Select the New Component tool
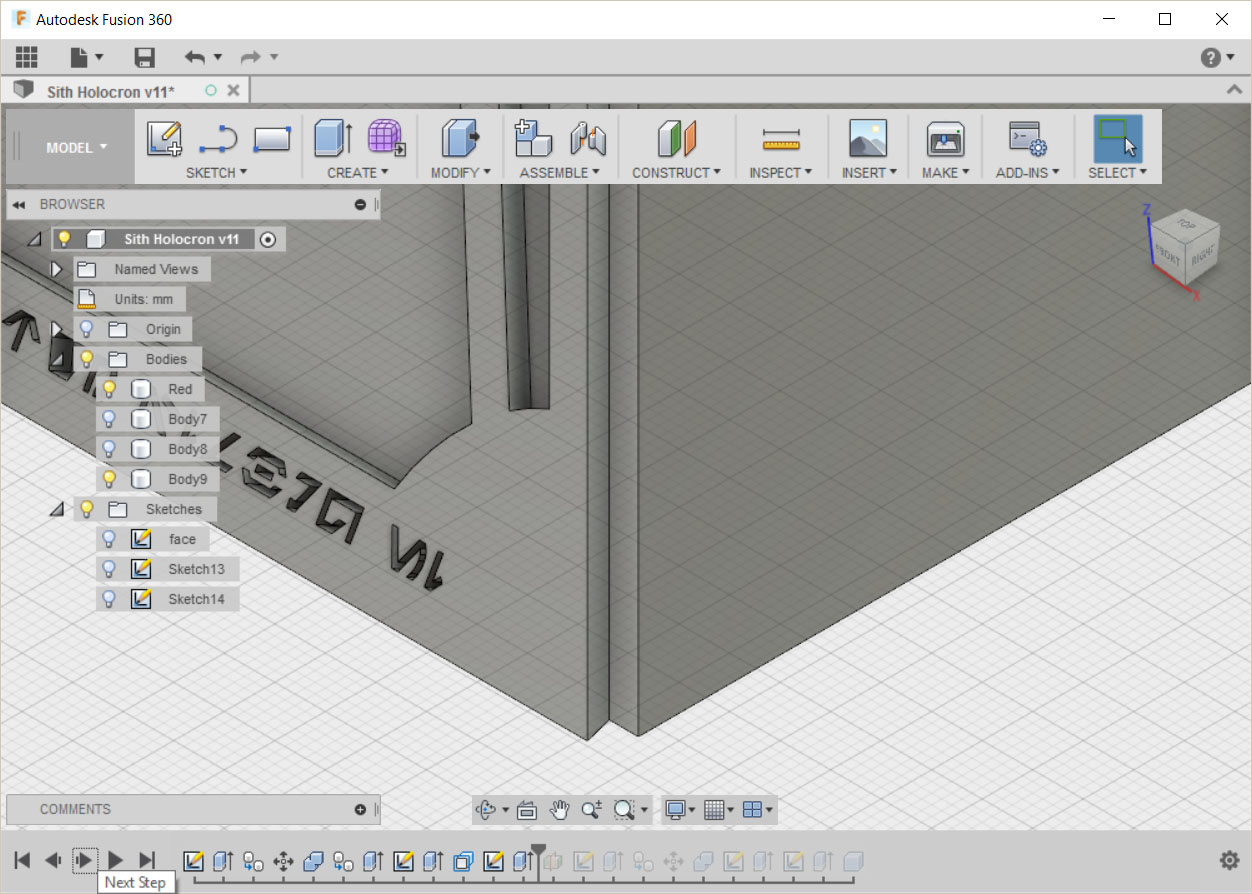 tap(533, 138)
